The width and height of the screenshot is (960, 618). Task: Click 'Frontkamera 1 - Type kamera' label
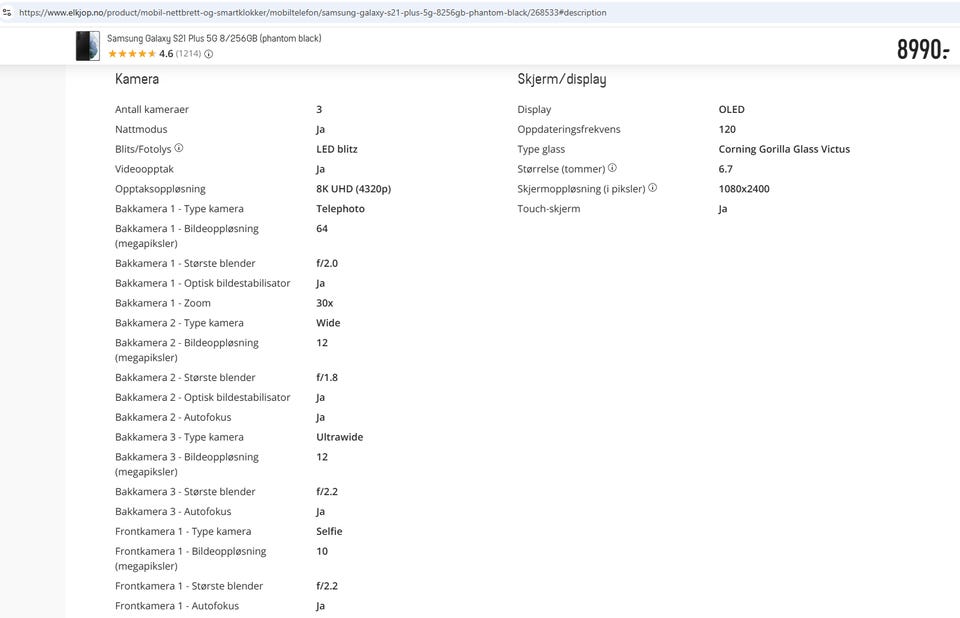point(183,531)
